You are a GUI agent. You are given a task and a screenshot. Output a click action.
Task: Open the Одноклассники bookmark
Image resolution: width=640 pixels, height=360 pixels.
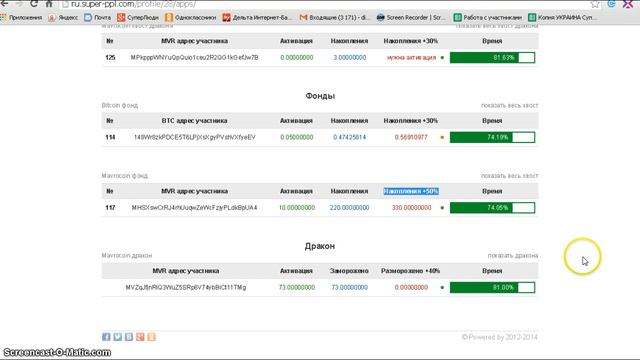pyautogui.click(x=191, y=18)
